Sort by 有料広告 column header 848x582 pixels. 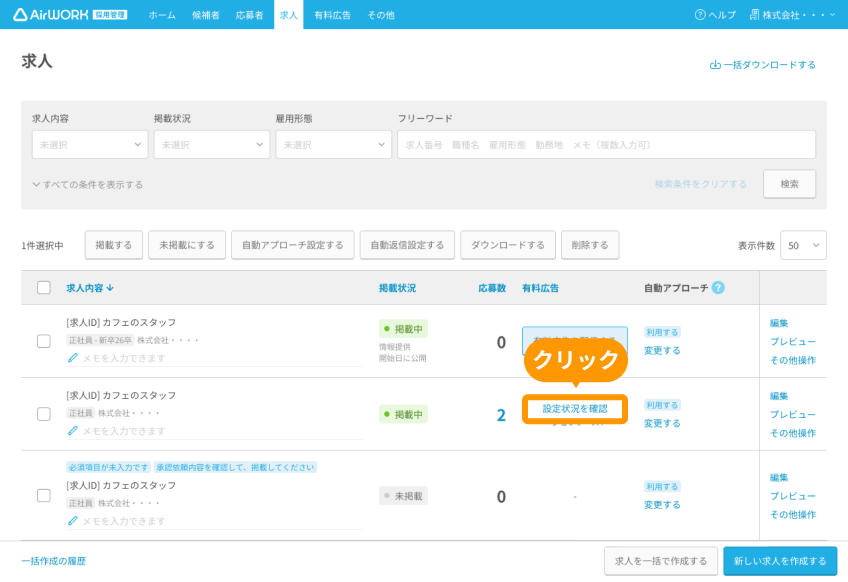click(540, 288)
